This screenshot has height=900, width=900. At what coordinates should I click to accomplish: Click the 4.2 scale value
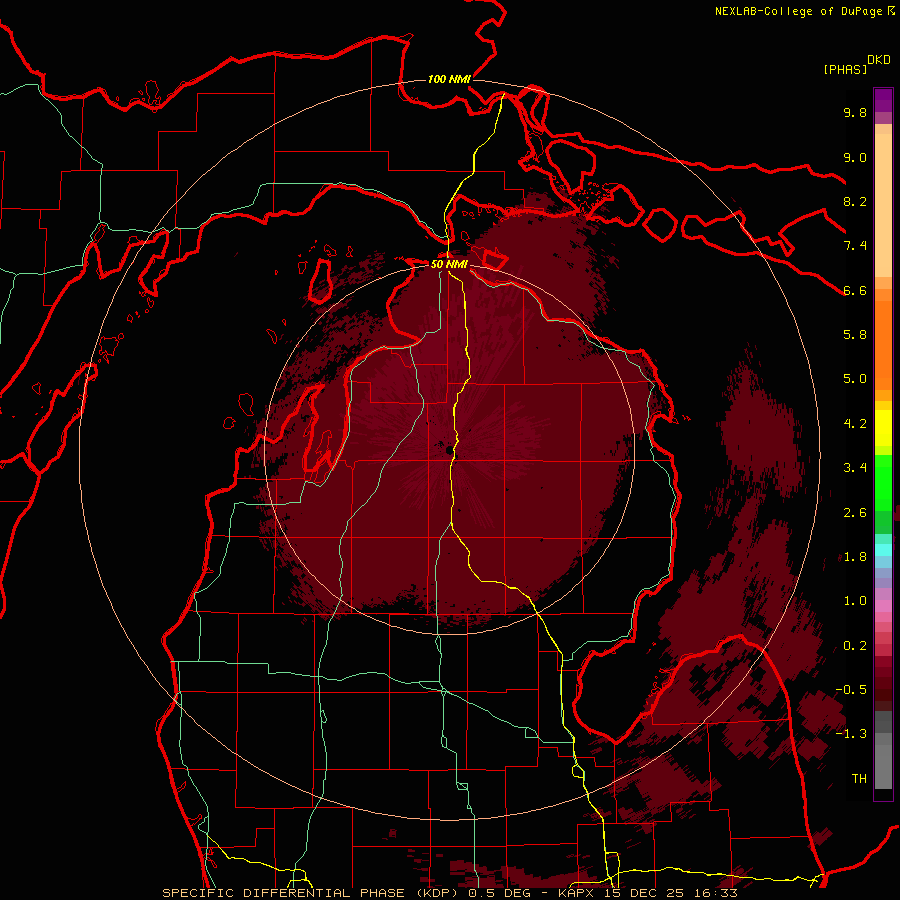[855, 424]
